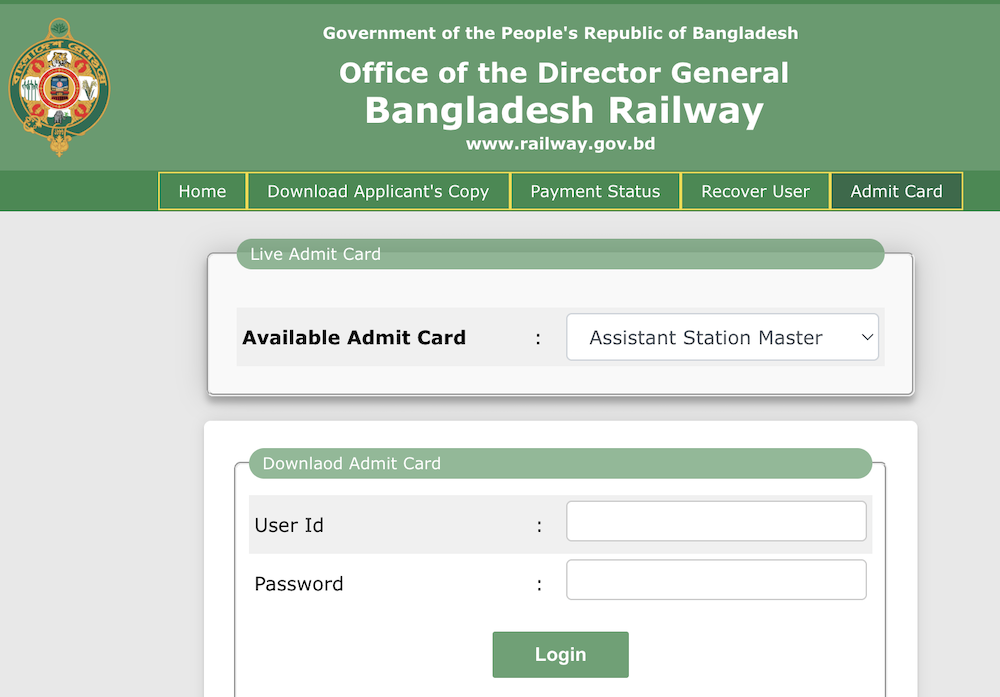Click the Available Admit Card label
Screen dimensions: 1000x697
(x=354, y=337)
